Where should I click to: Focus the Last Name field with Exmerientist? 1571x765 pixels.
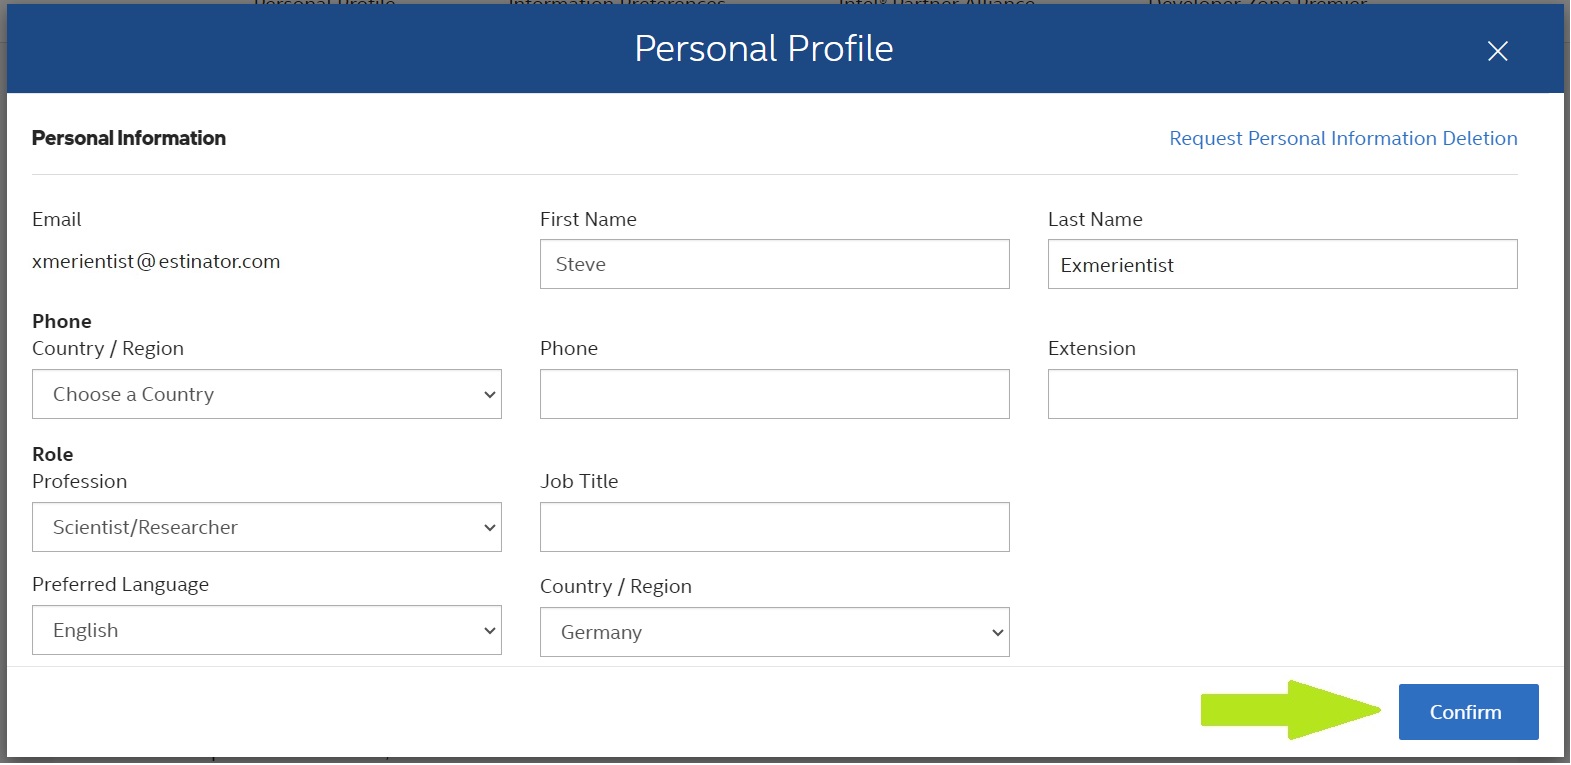(1282, 264)
